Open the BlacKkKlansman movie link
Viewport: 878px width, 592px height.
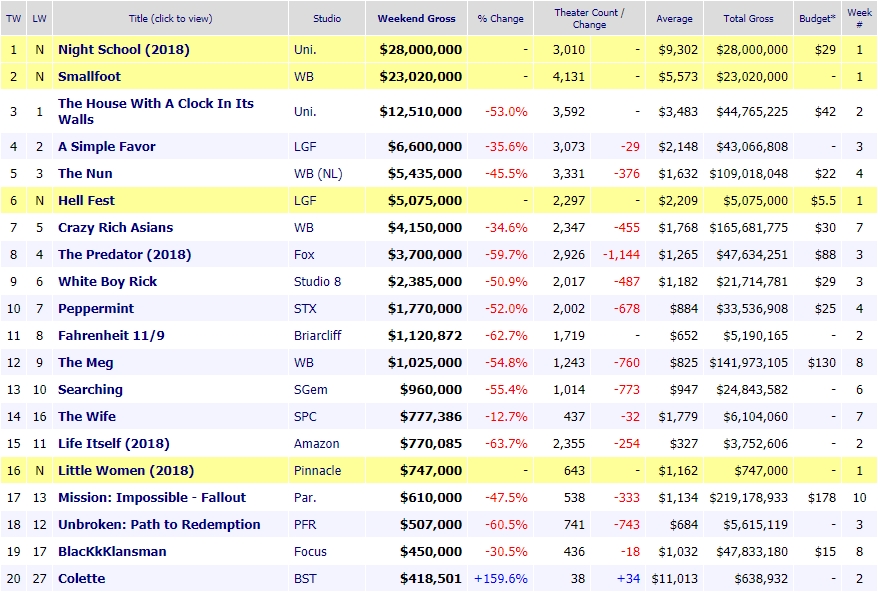coord(112,551)
